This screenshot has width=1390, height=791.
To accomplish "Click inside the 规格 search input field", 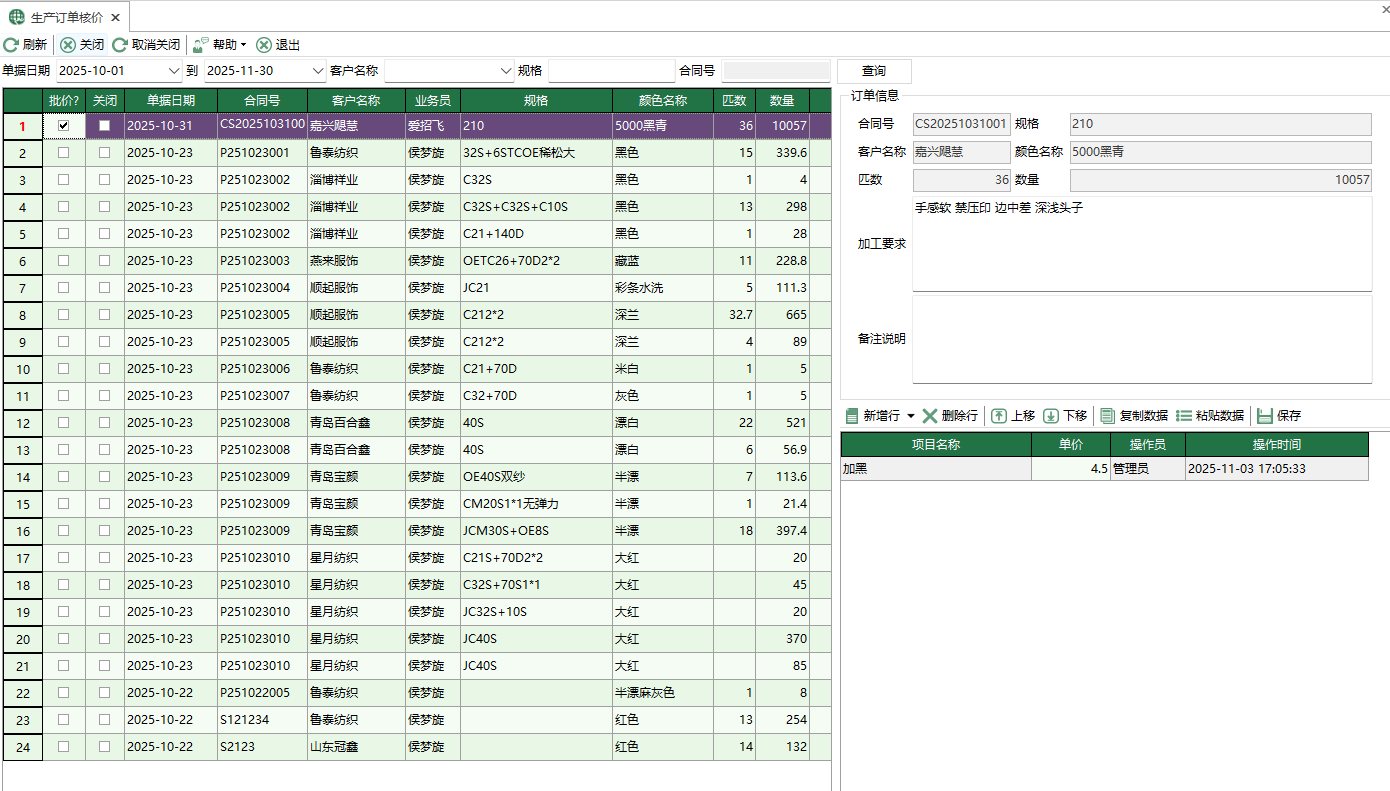I will tap(611, 70).
